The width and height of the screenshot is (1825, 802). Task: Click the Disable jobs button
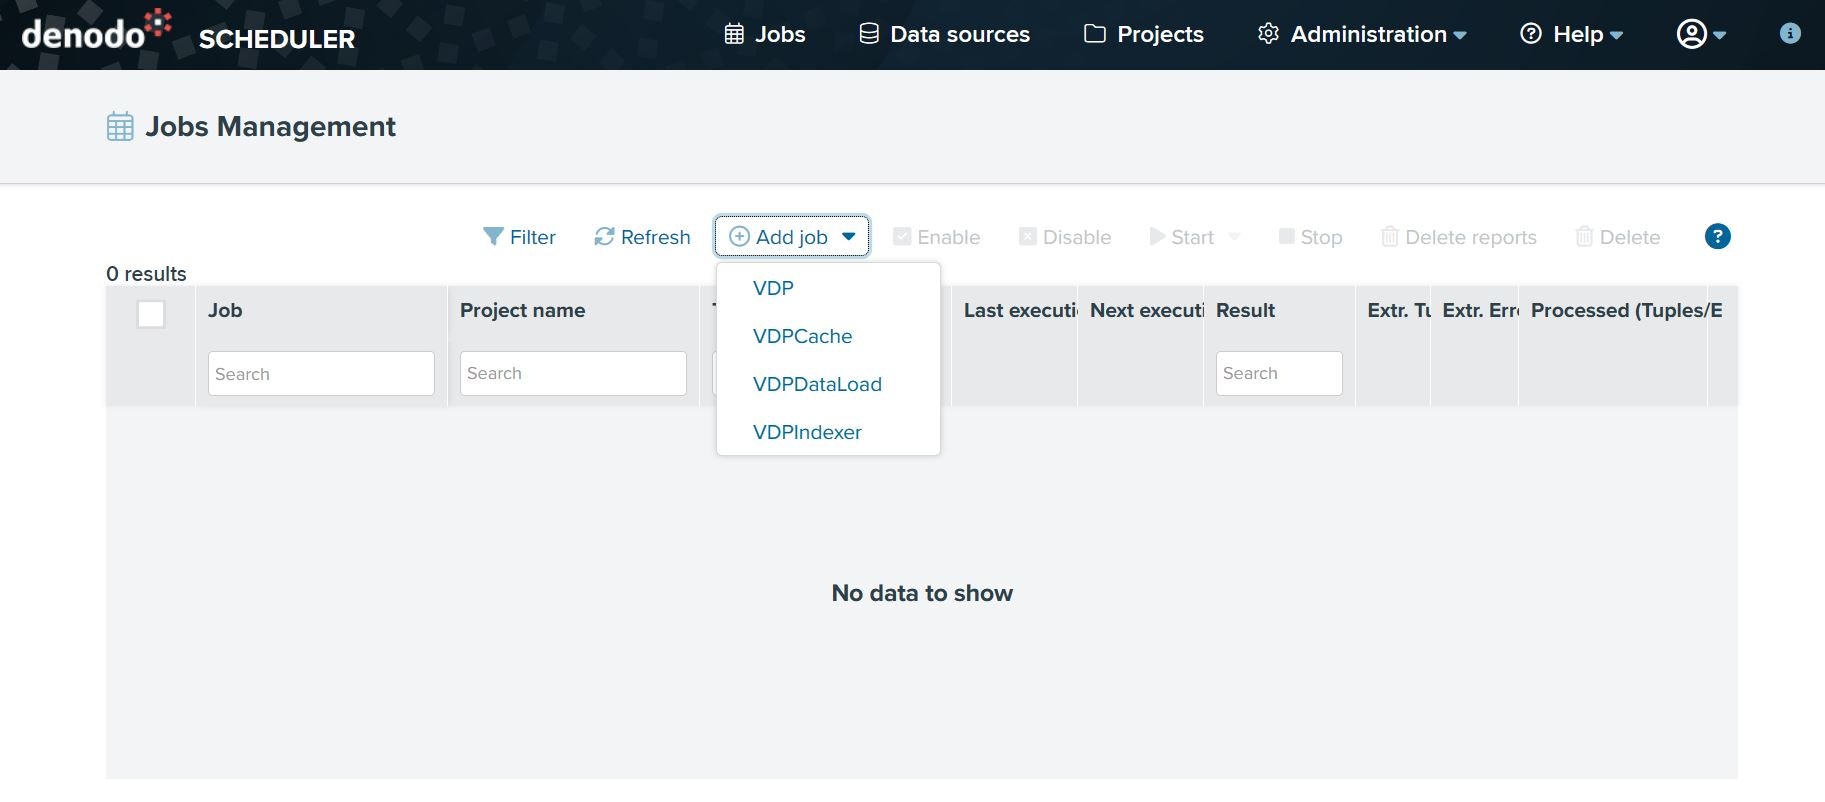point(1065,237)
